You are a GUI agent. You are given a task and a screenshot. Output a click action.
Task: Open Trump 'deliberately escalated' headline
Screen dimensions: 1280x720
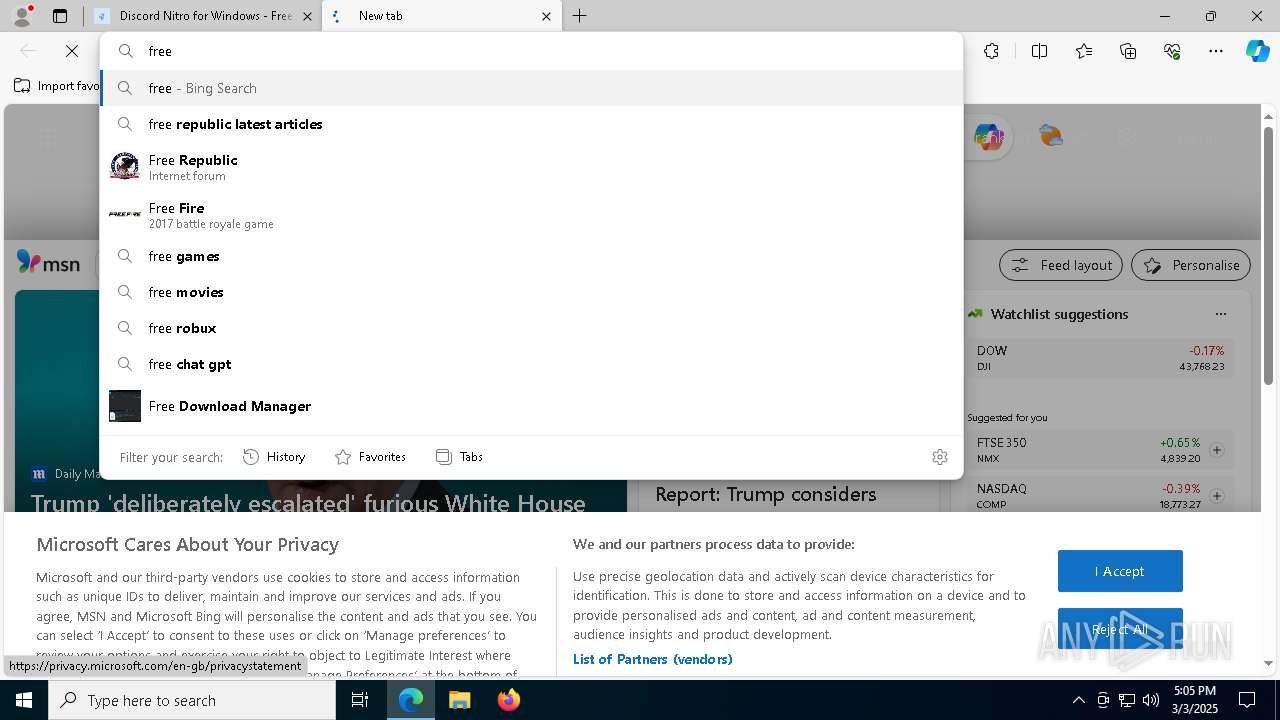(x=308, y=503)
